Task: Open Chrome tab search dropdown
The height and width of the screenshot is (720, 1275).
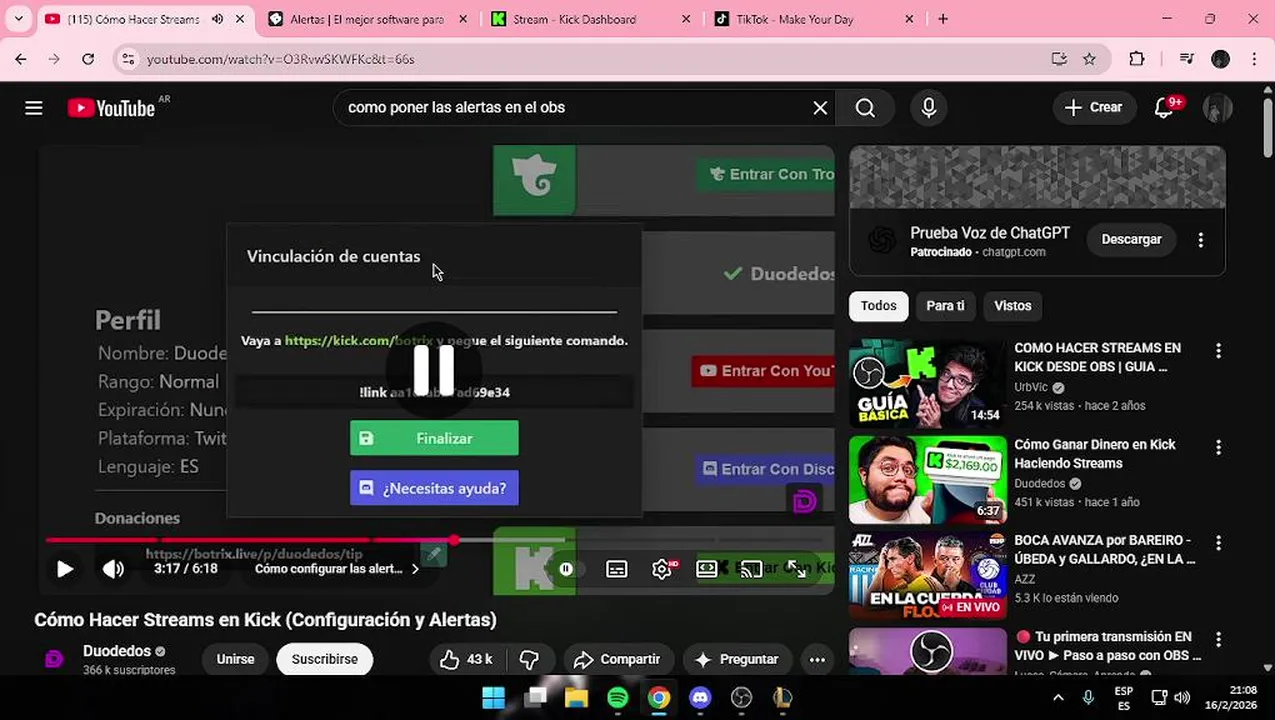Action: coord(18,19)
